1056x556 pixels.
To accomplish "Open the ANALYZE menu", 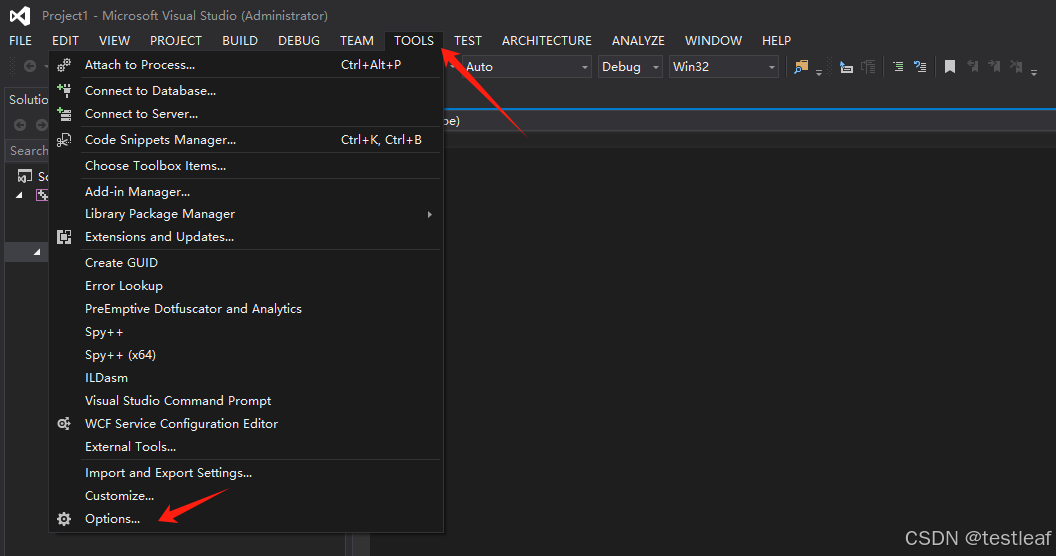I will click(x=638, y=41).
